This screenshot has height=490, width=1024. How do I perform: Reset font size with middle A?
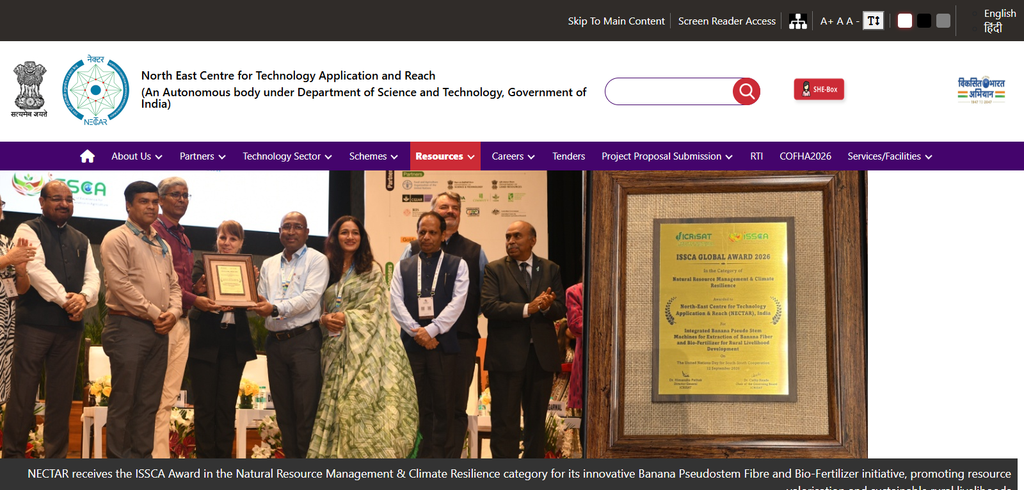840,21
